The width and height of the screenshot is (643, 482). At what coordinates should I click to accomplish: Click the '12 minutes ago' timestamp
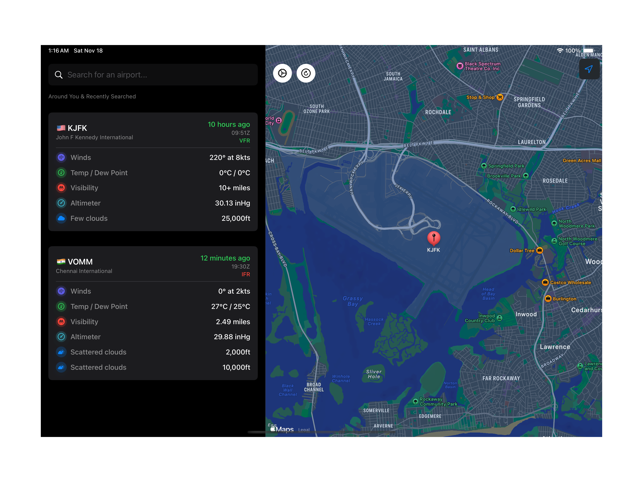pos(225,258)
